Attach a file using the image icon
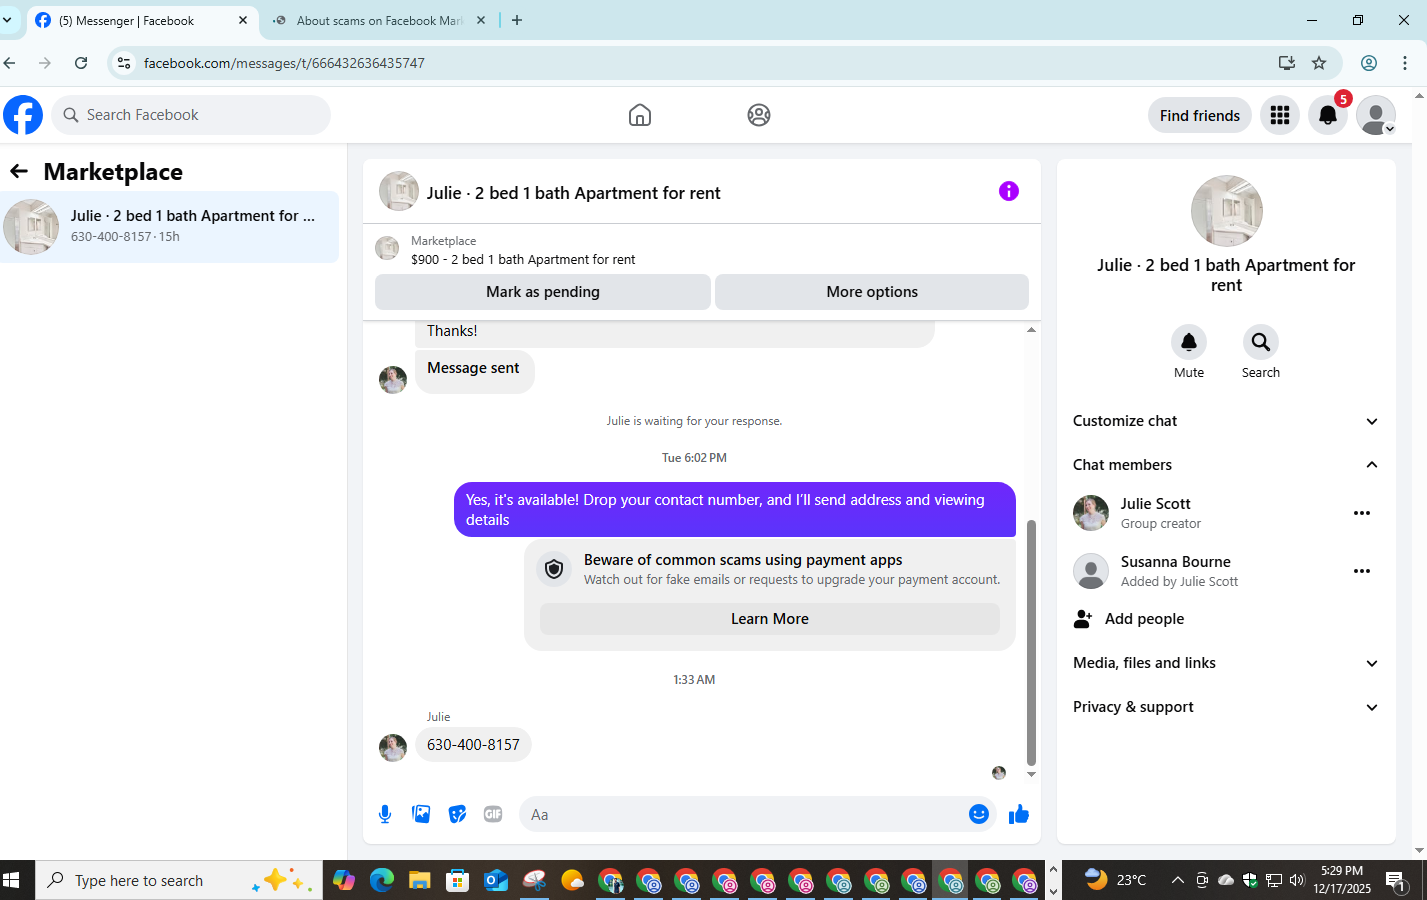Viewport: 1427px width, 900px height. [421, 814]
